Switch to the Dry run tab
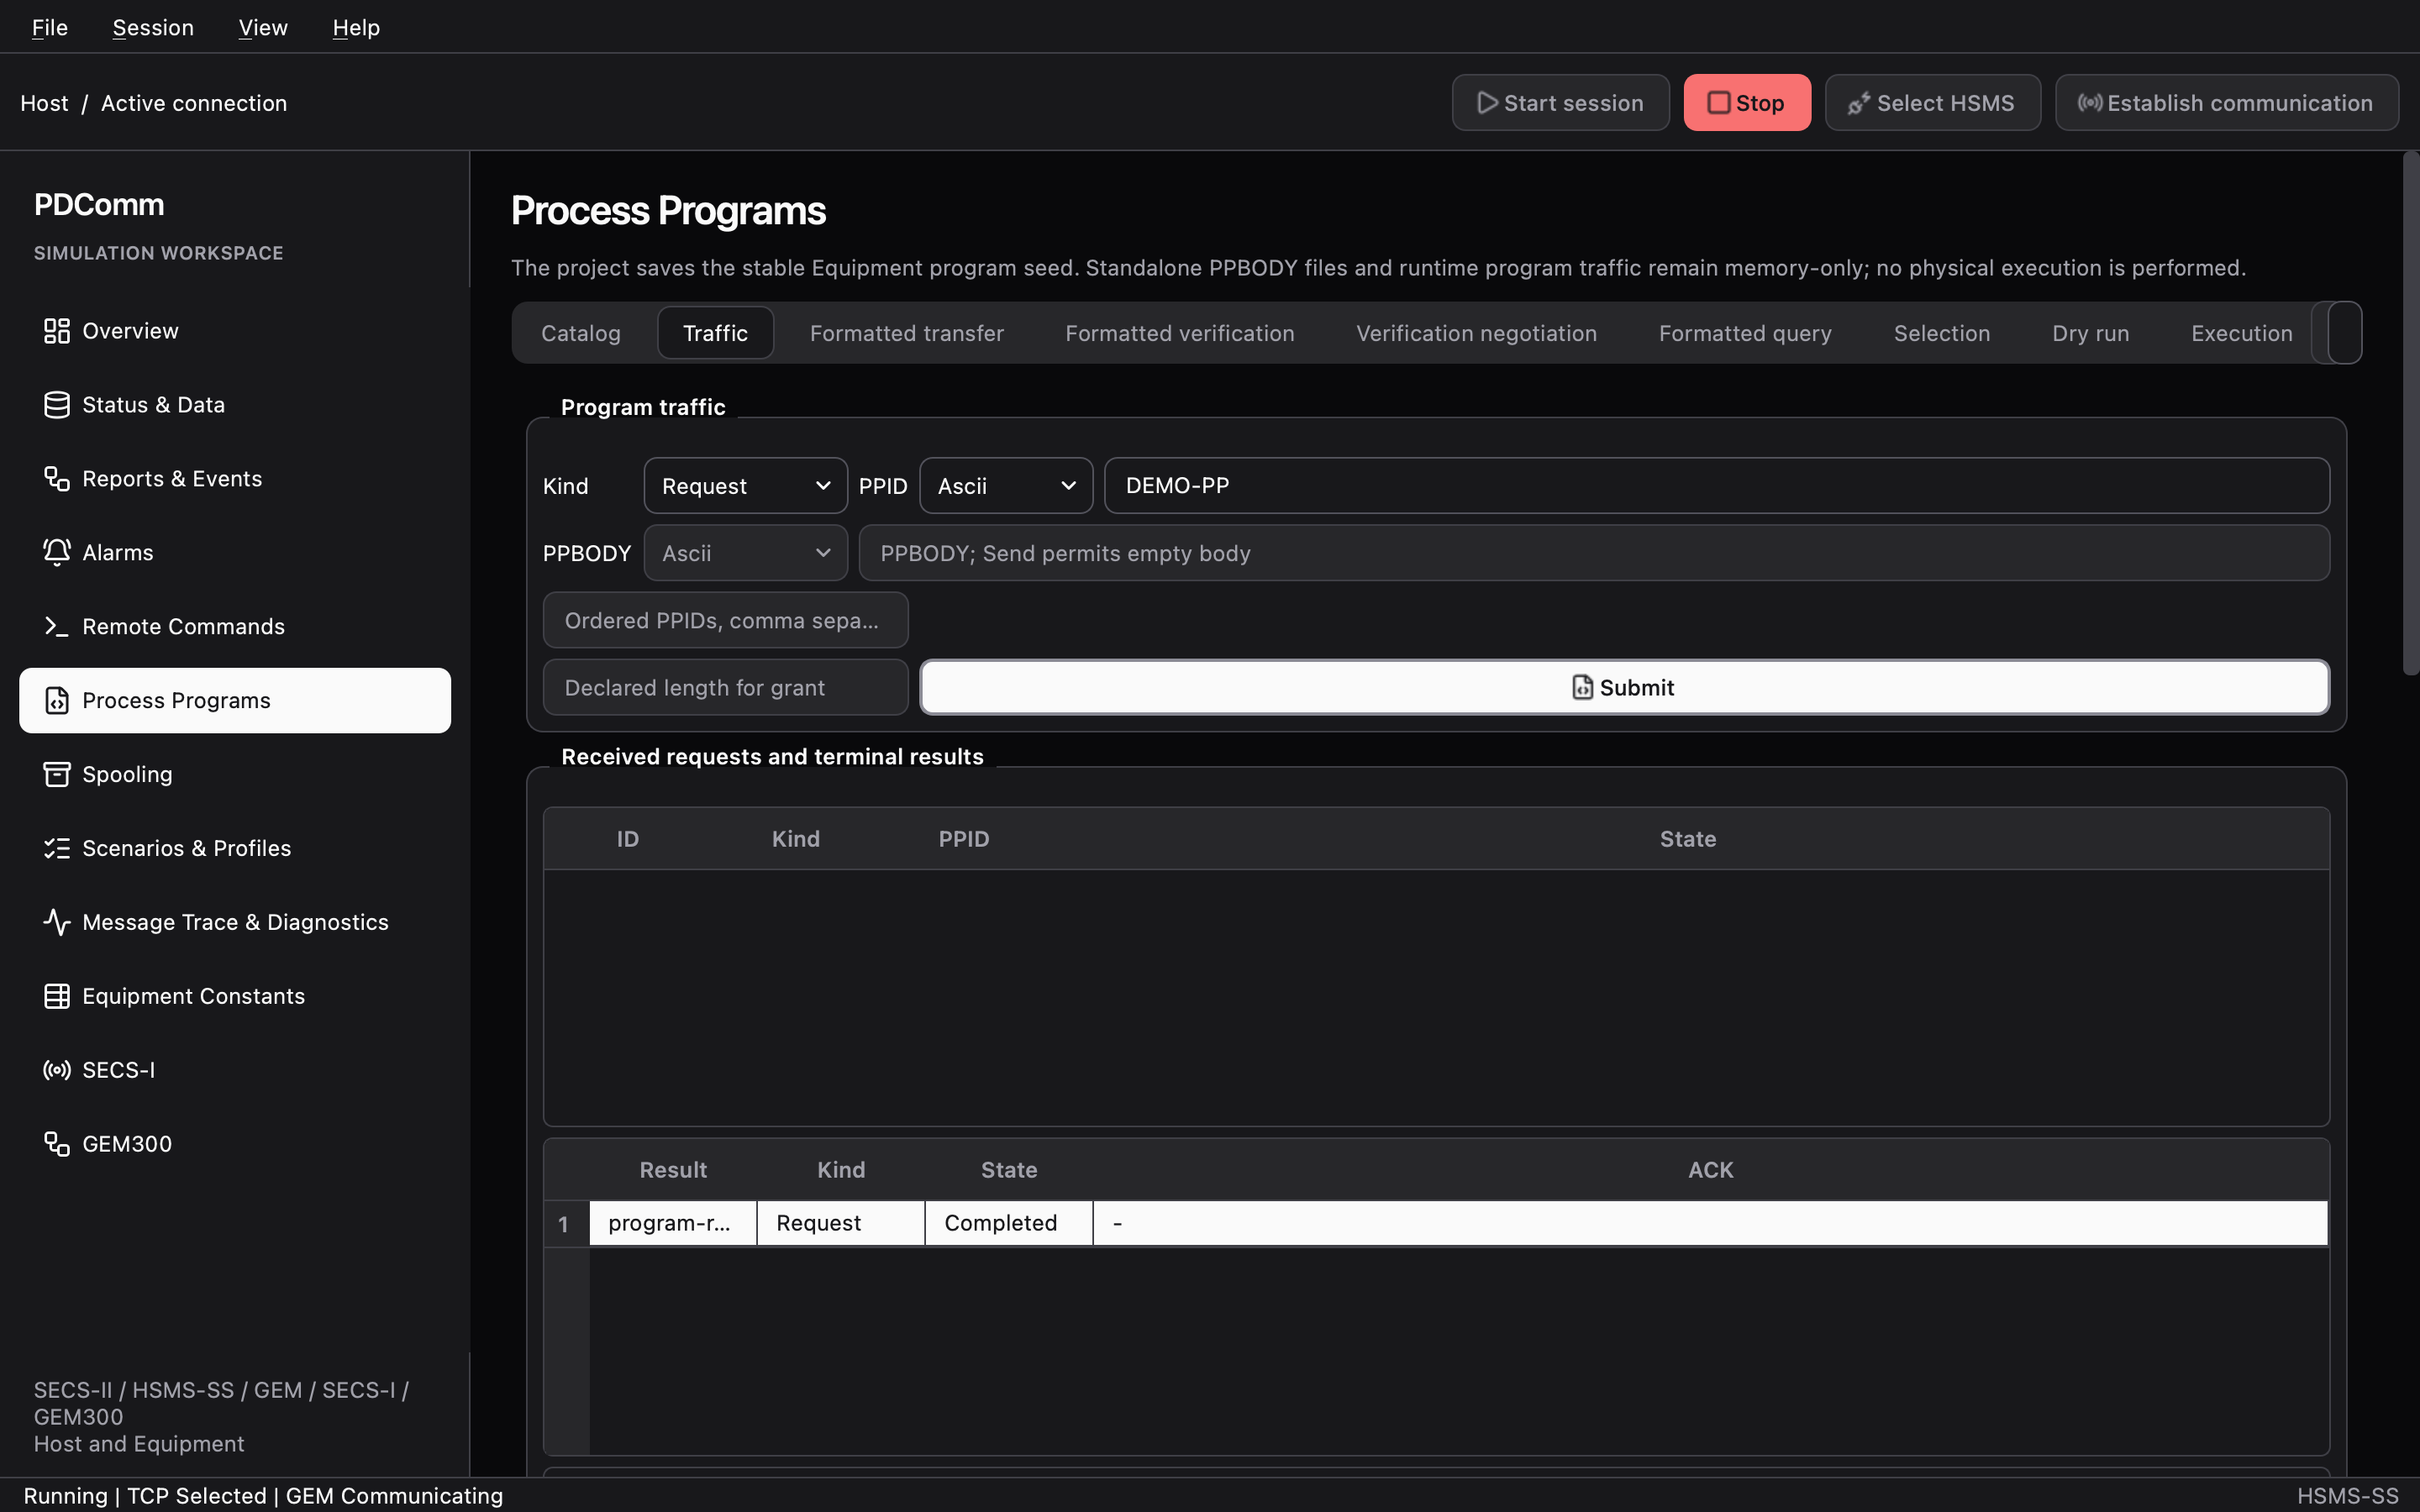Viewport: 2420px width, 1512px height. click(2090, 333)
